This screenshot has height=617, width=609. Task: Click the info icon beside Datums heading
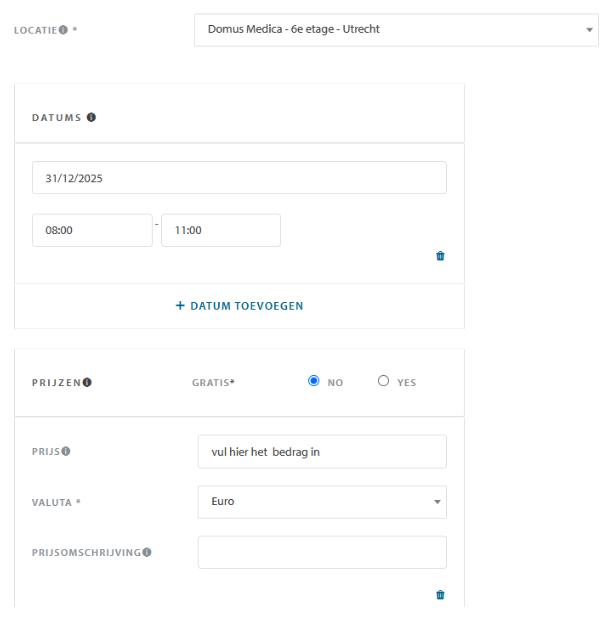tap(91, 117)
